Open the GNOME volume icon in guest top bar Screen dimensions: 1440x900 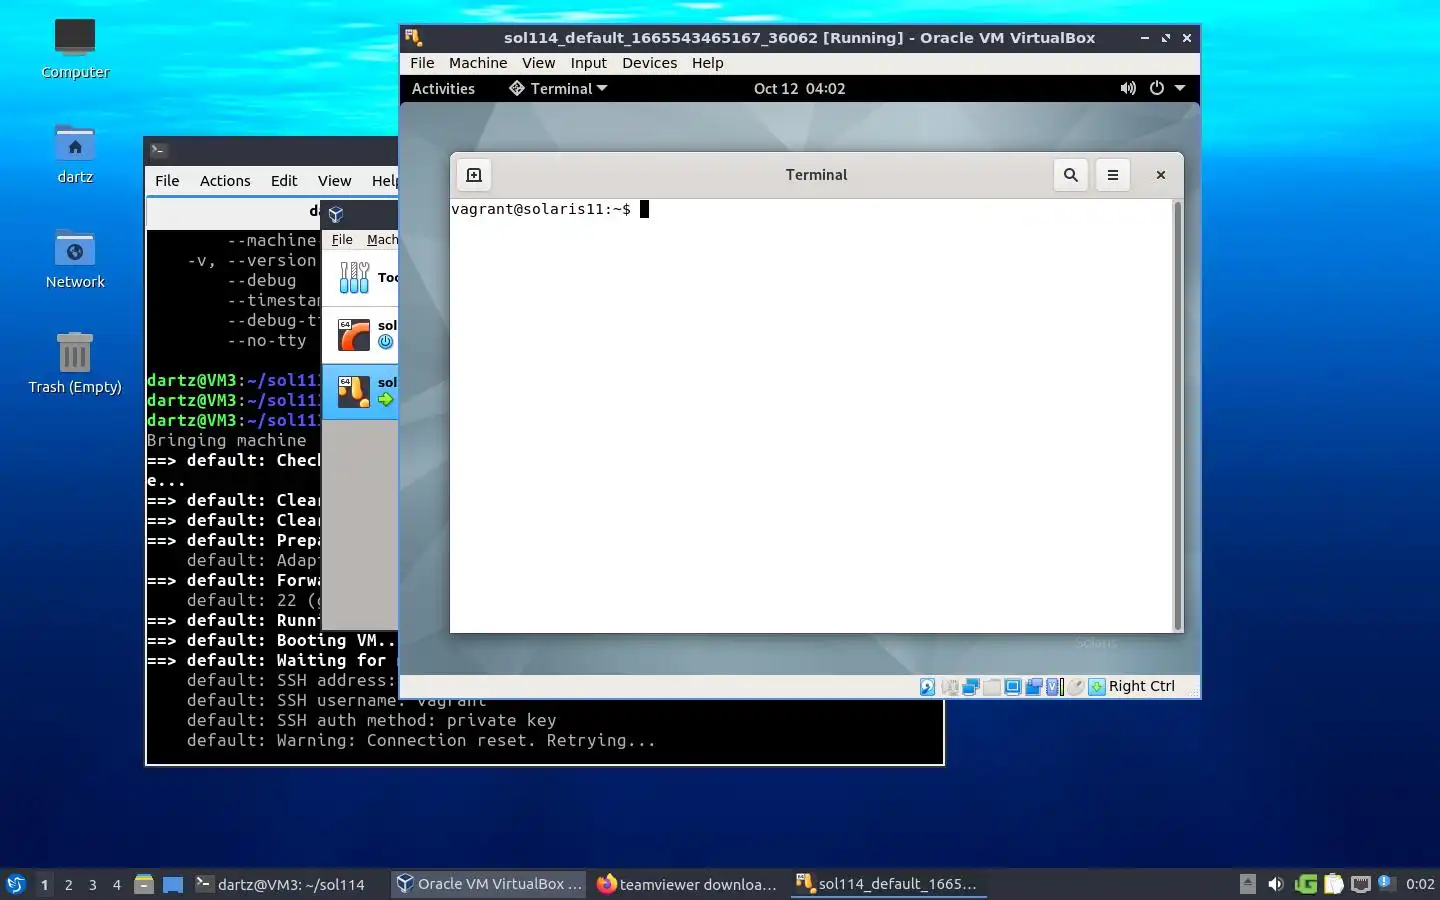1128,88
